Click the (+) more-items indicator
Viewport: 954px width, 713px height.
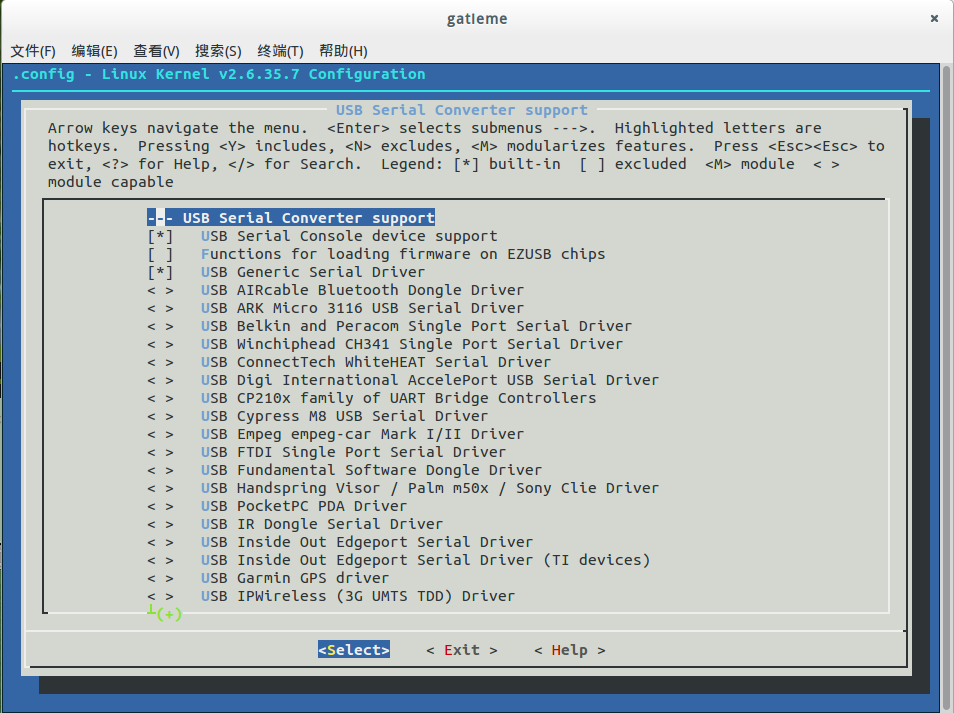(169, 614)
